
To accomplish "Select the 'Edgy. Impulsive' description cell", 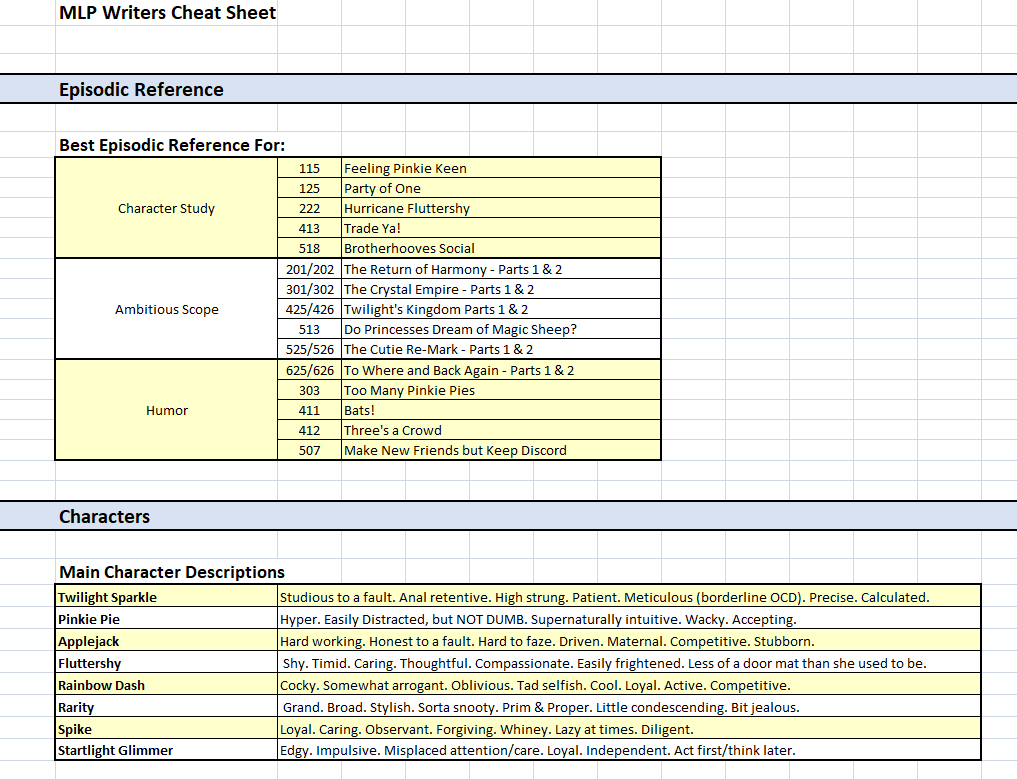I will 629,750.
